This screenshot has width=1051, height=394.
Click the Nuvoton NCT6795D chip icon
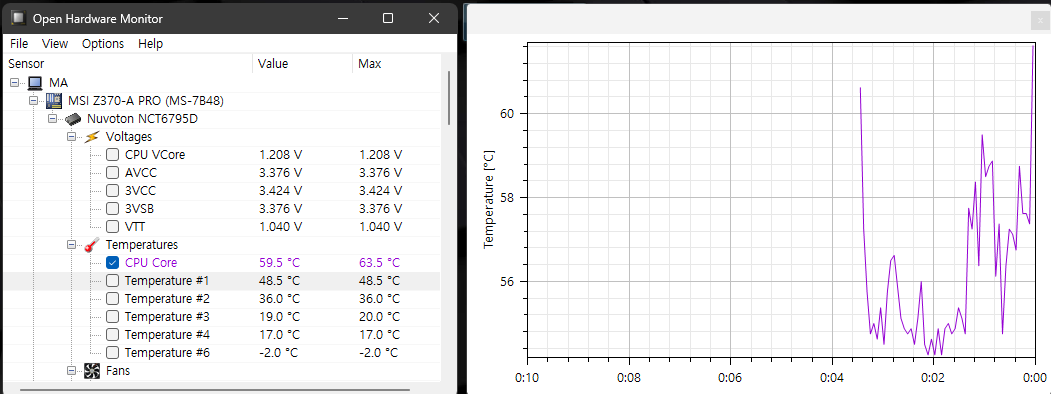click(x=73, y=119)
